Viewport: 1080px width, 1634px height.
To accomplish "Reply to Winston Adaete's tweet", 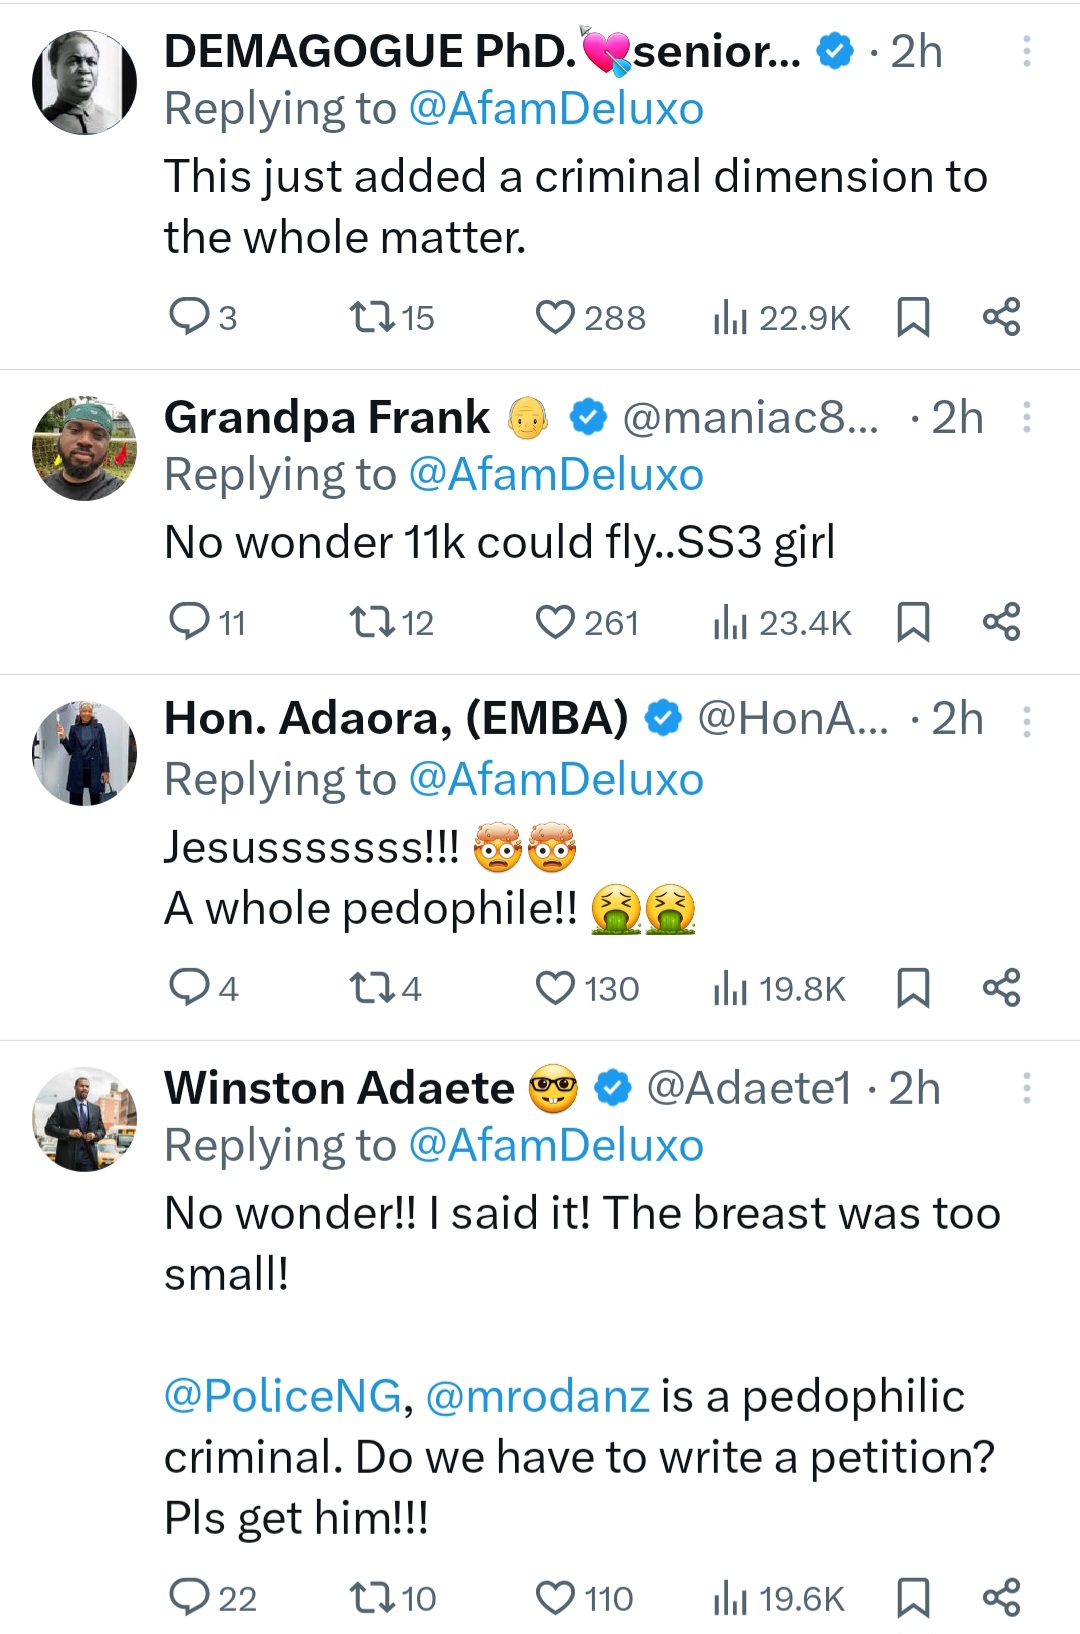I will pos(189,1598).
